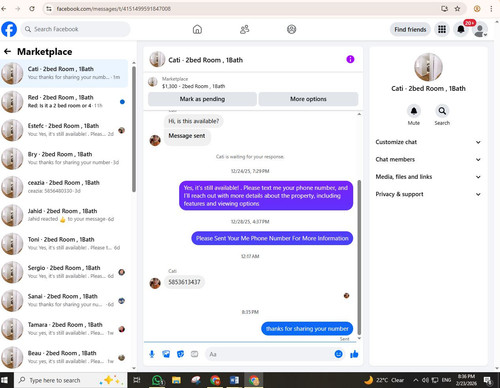Open the apps grid menu icon
The height and width of the screenshot is (388, 500).
pyautogui.click(x=442, y=29)
